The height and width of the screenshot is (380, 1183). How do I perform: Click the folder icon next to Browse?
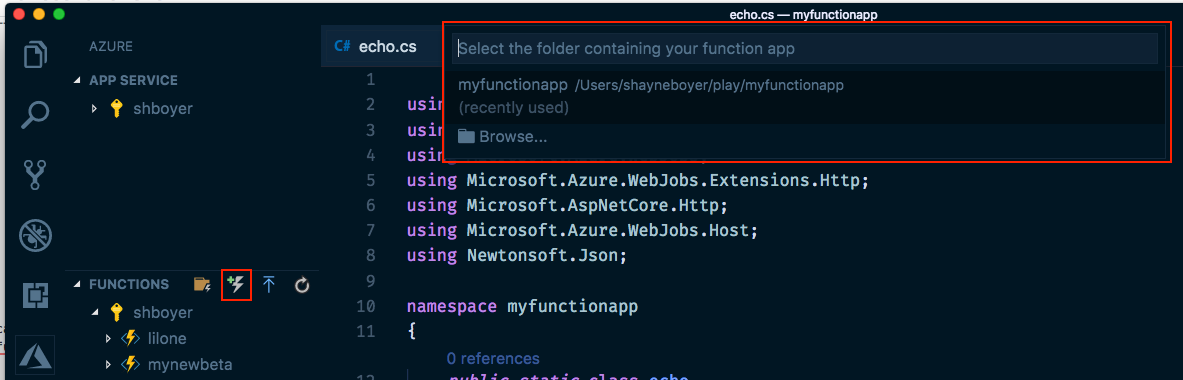[466, 137]
